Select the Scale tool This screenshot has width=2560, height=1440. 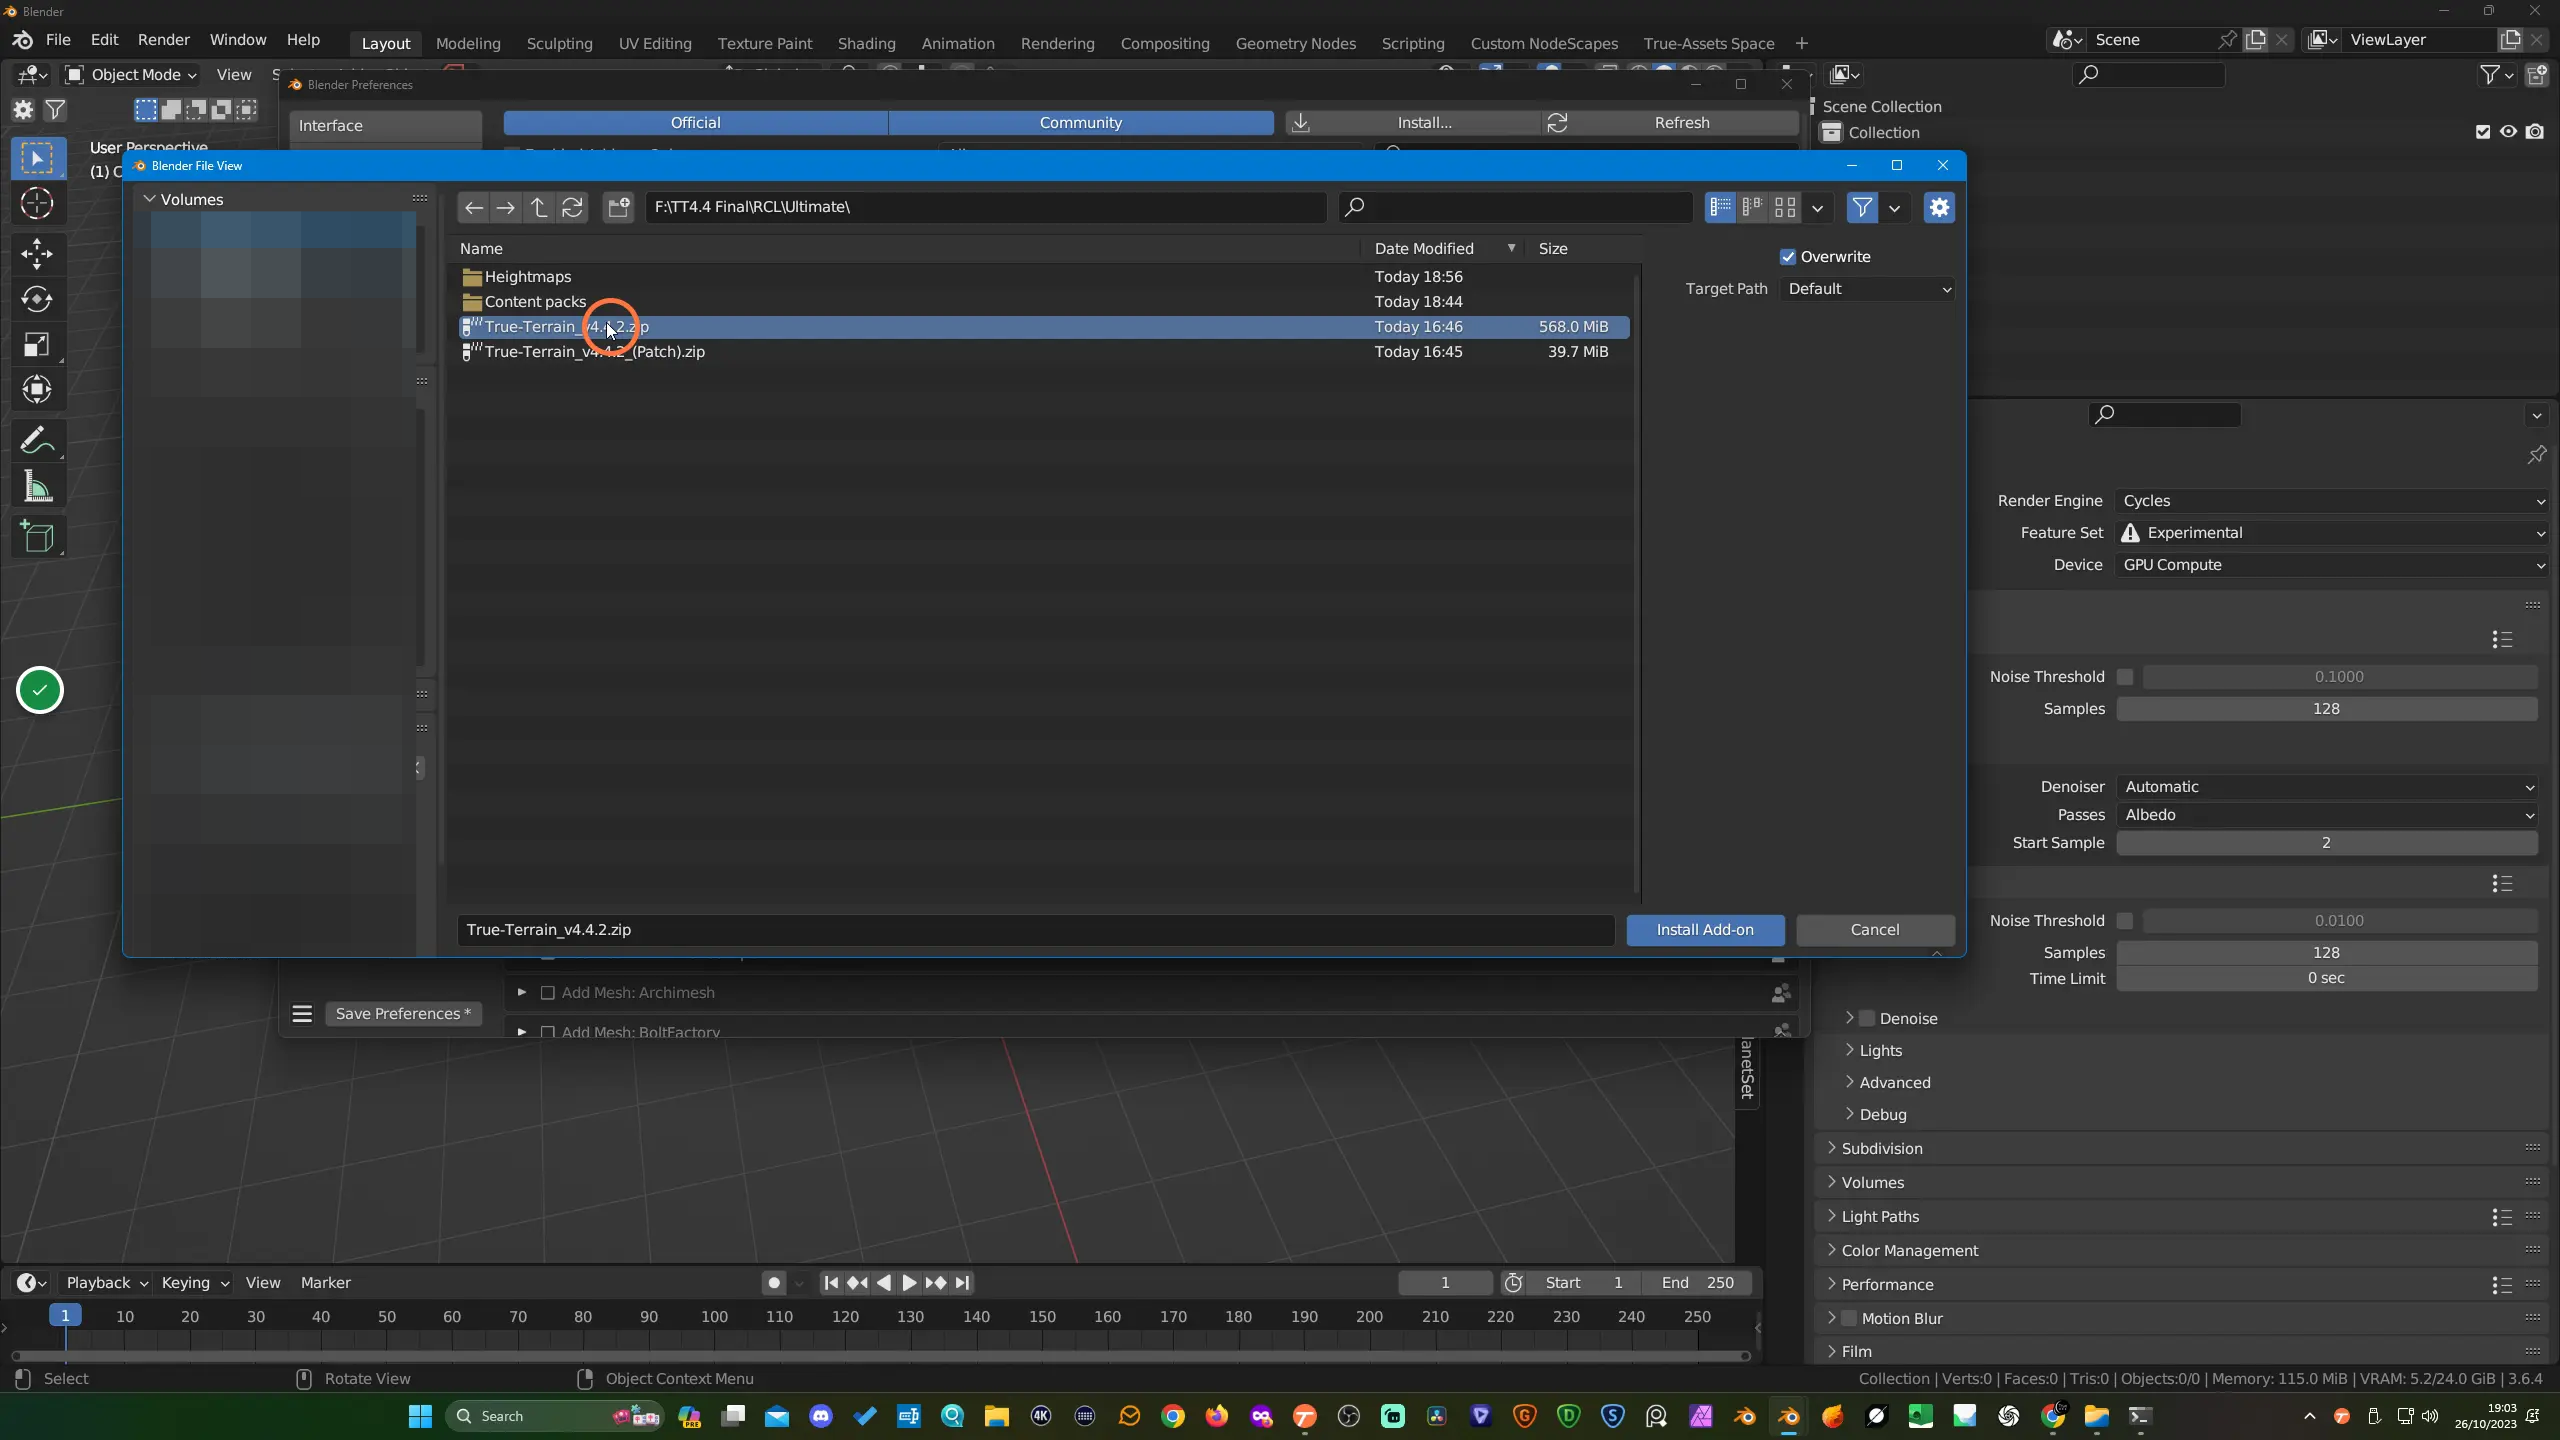[37, 344]
